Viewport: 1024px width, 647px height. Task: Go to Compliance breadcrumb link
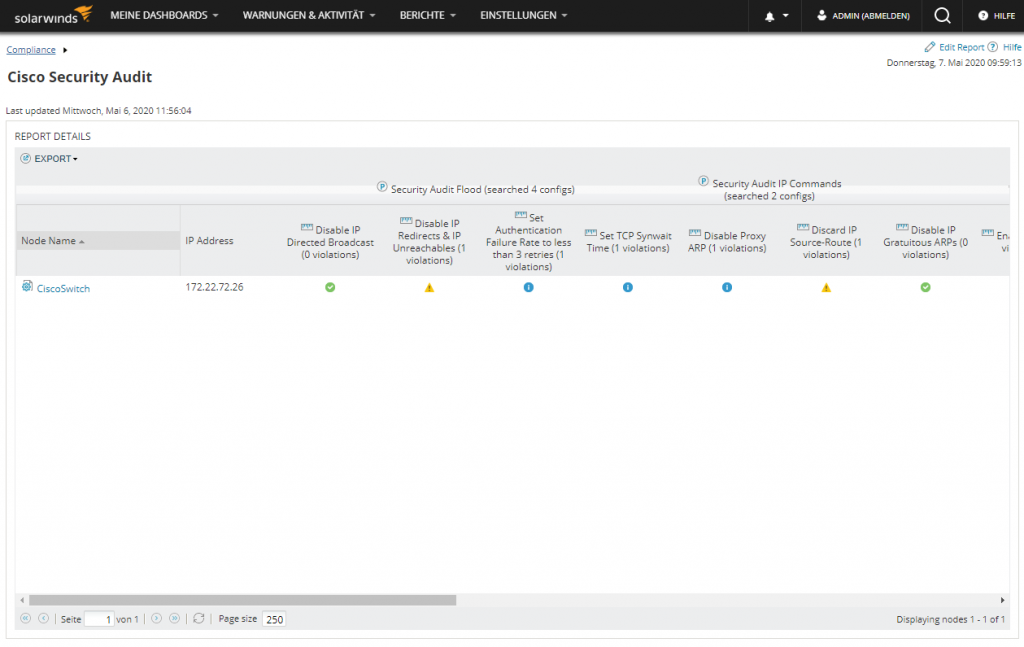[x=31, y=50]
